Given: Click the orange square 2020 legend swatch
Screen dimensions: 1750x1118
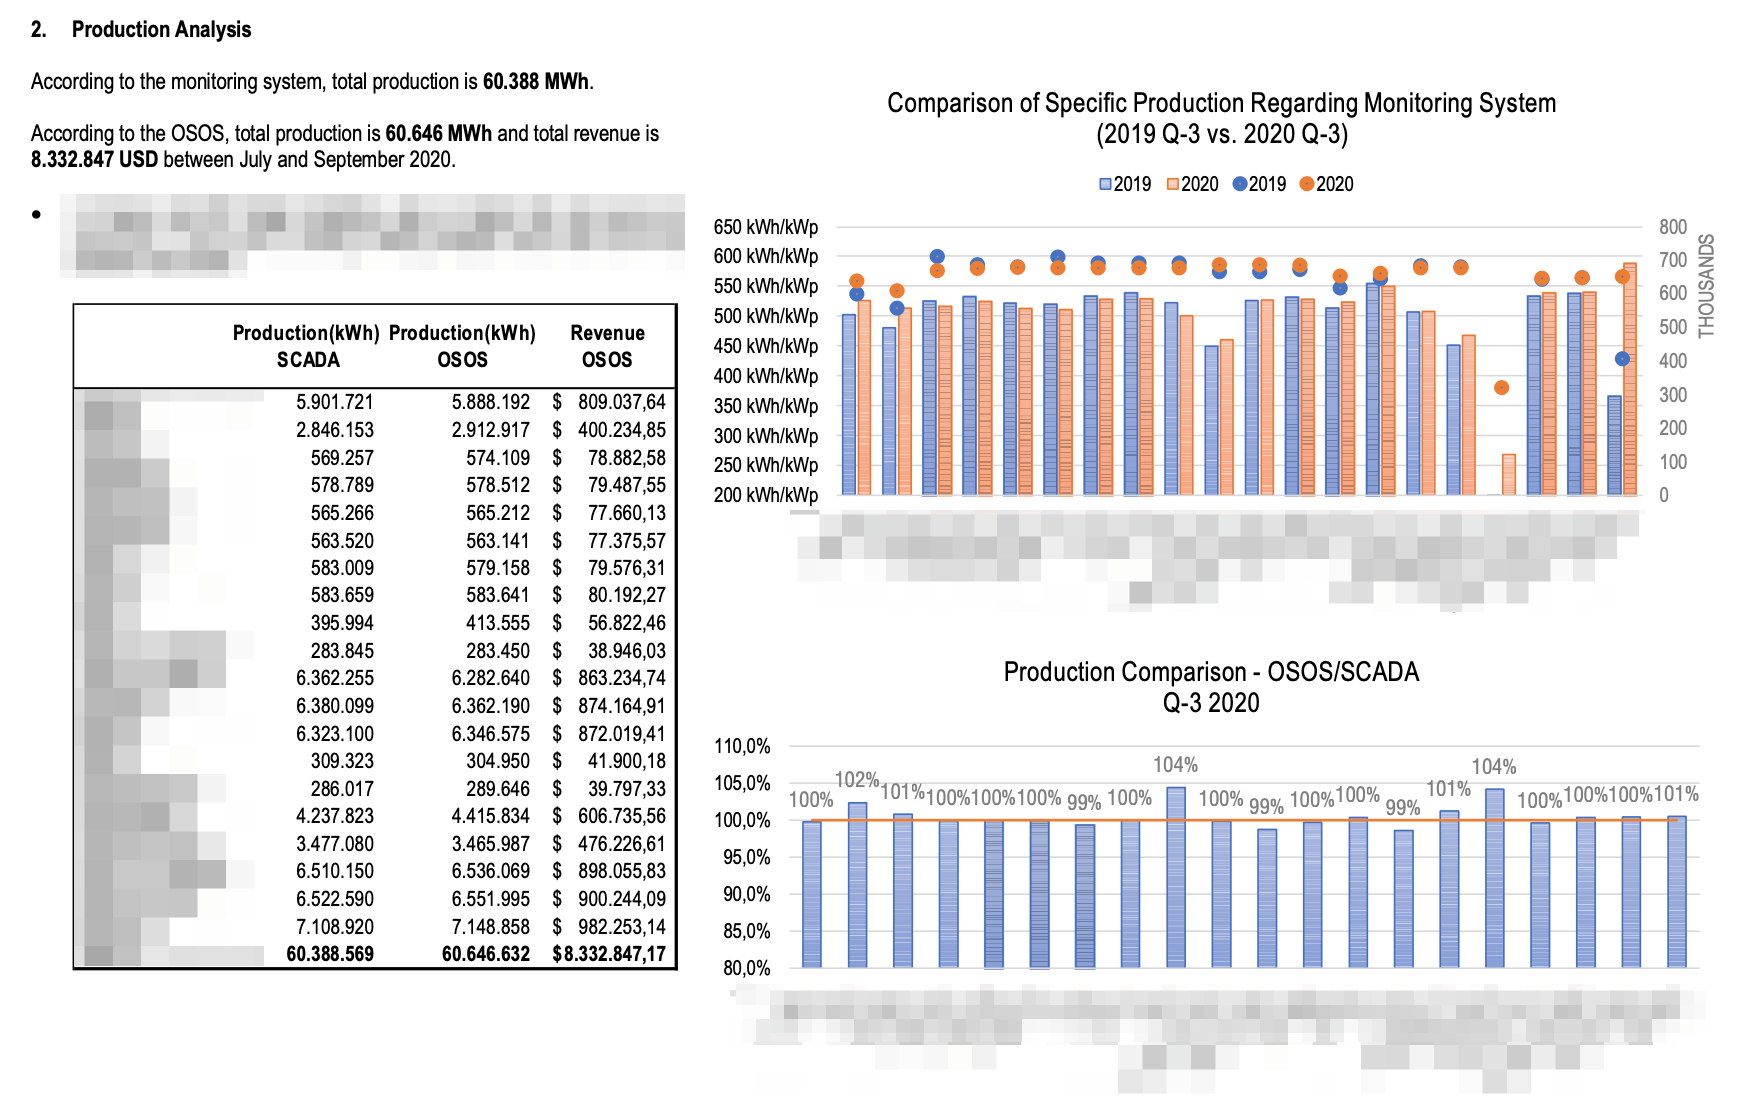Looking at the screenshot, I should pos(1173,184).
